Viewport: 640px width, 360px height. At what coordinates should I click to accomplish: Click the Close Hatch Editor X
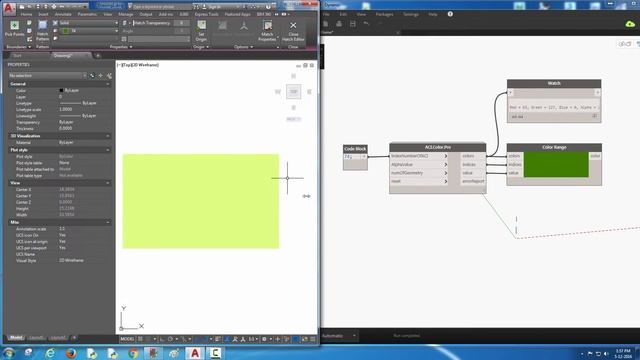point(293,25)
